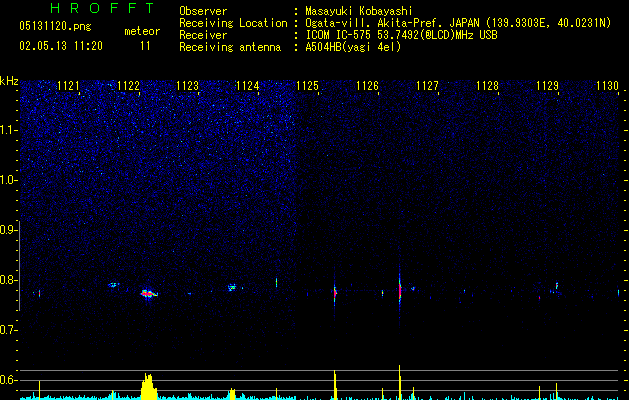The height and width of the screenshot is (400, 629).
Task: Click the strong meteor echo after 1122
Action: click(x=149, y=294)
